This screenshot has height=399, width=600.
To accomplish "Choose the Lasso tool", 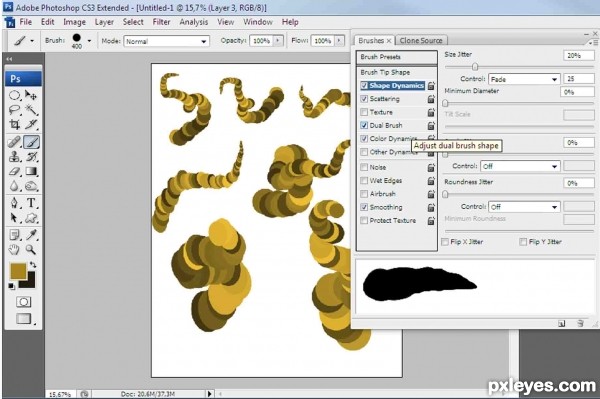I will click(15, 110).
